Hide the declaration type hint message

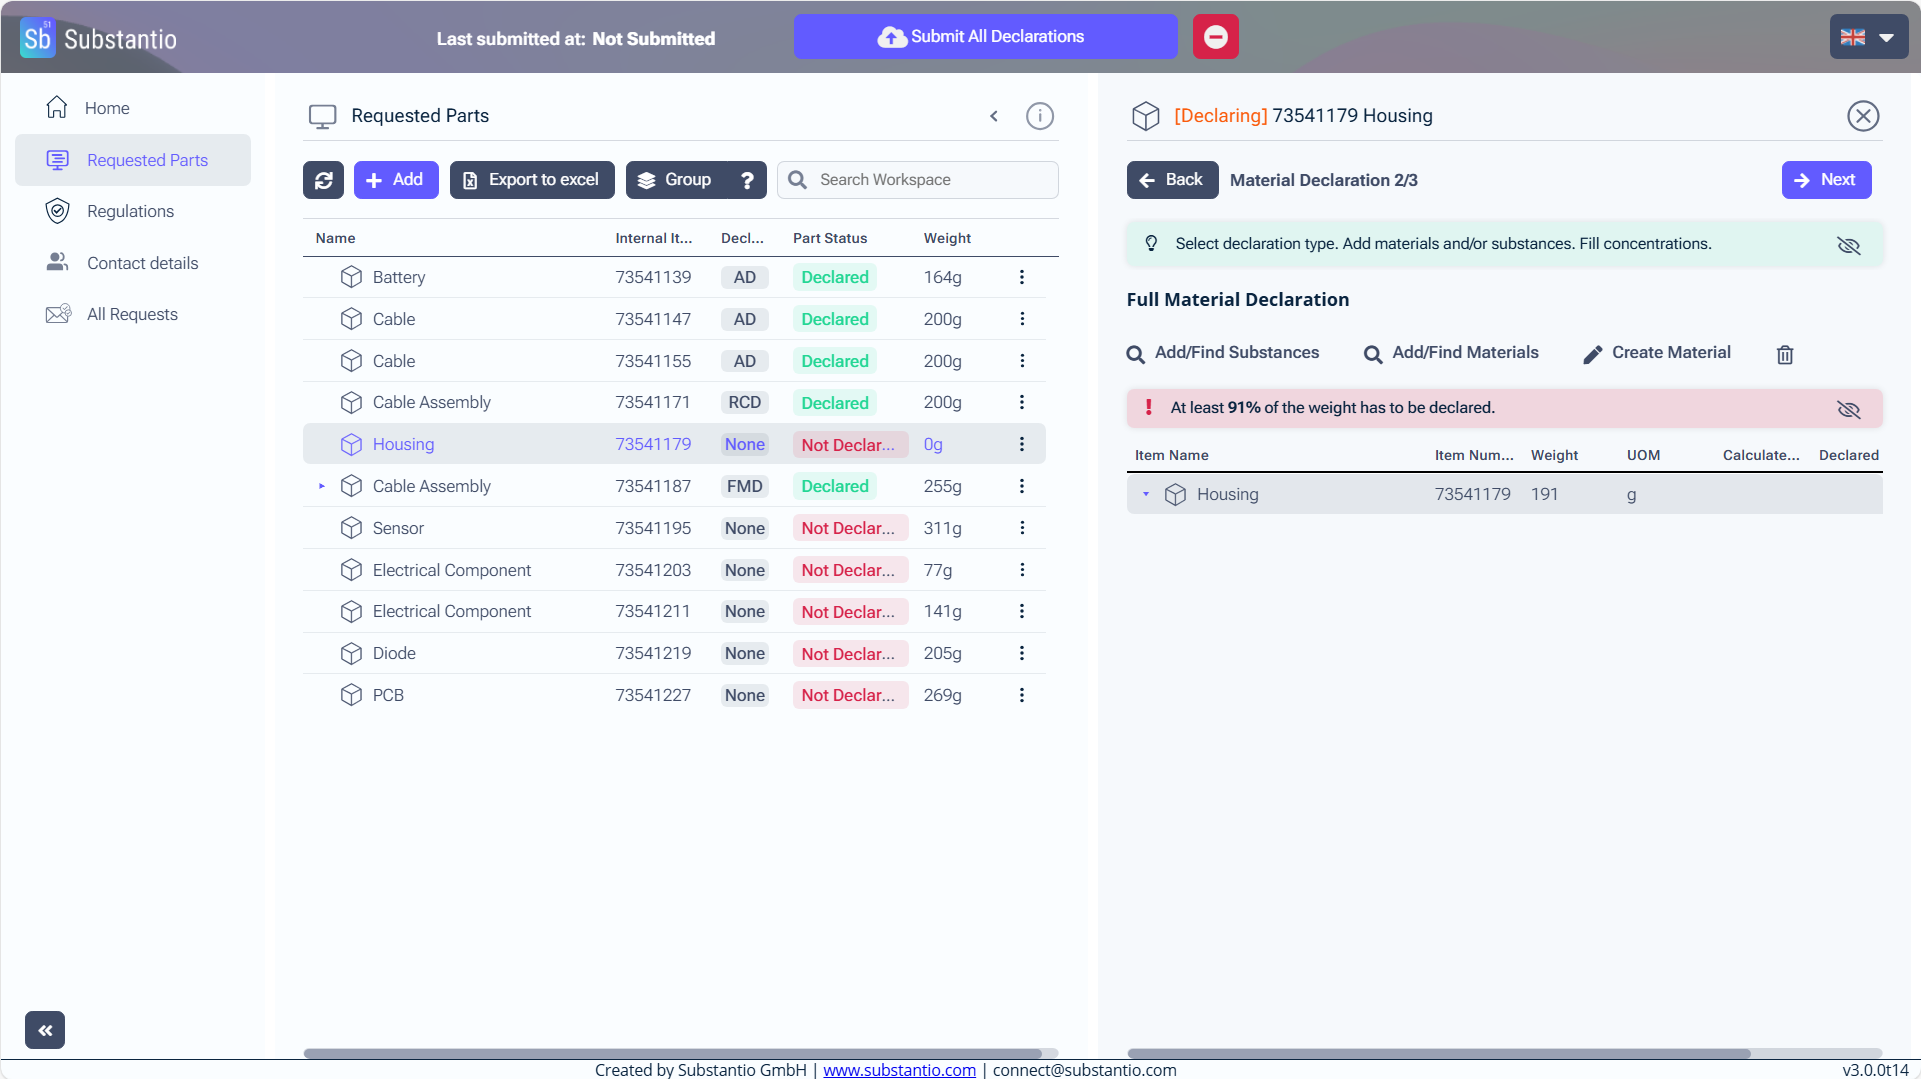[x=1848, y=245]
